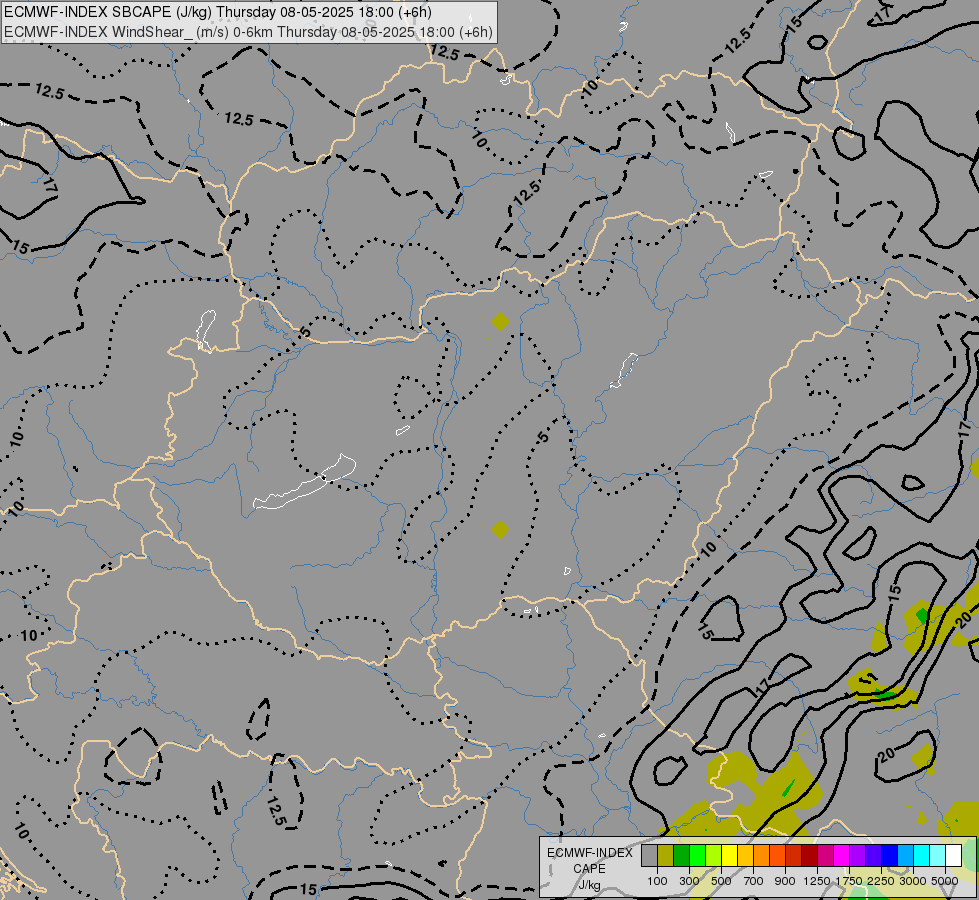Viewport: 979px width, 900px height.
Task: Select the WindShear_ (m/s) 0-6km title line
Action: pyautogui.click(x=248, y=32)
